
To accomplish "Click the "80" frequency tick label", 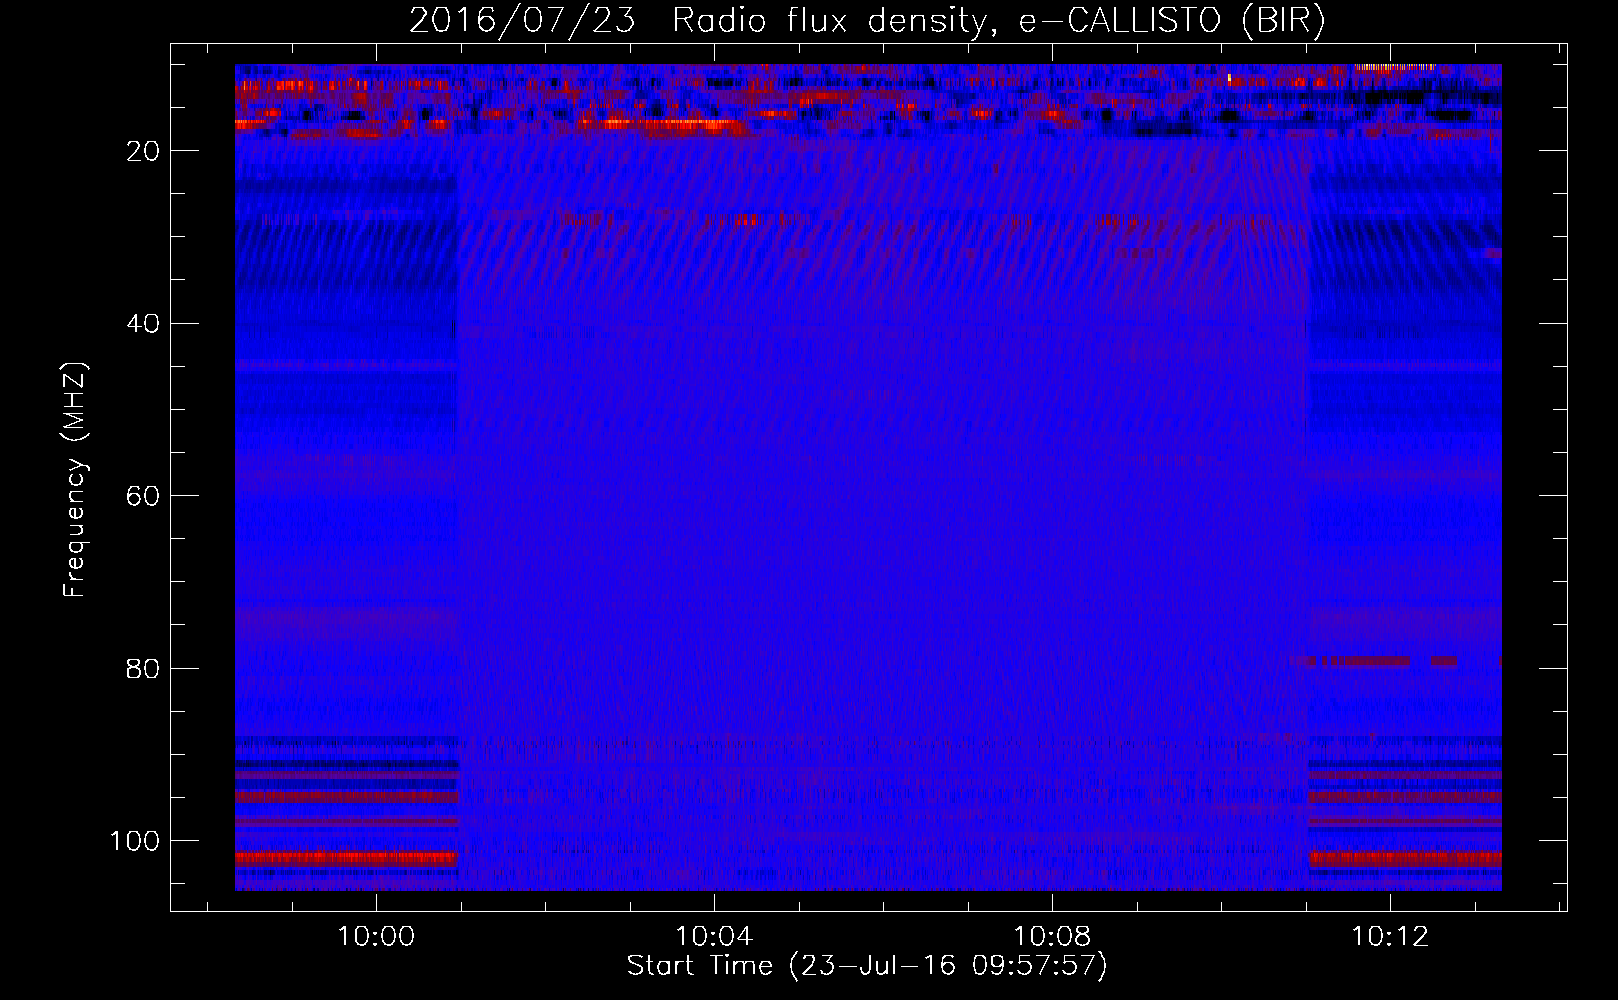I will 144,668.
